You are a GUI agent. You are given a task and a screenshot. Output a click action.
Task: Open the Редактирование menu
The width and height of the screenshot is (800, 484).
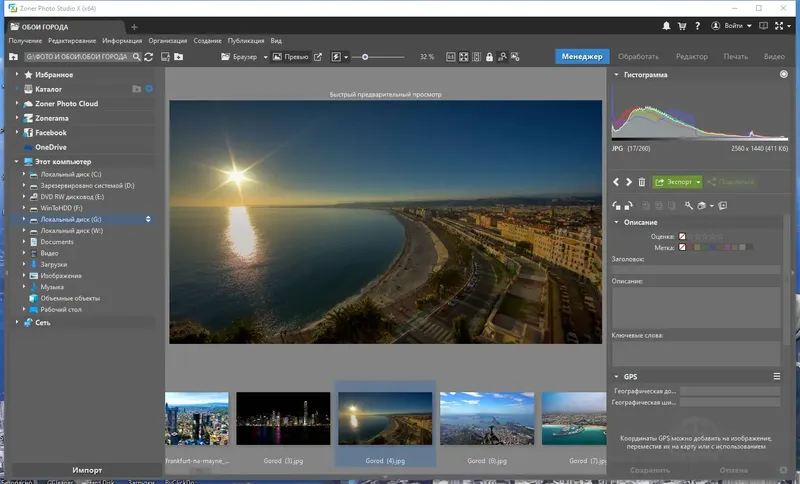tap(70, 41)
